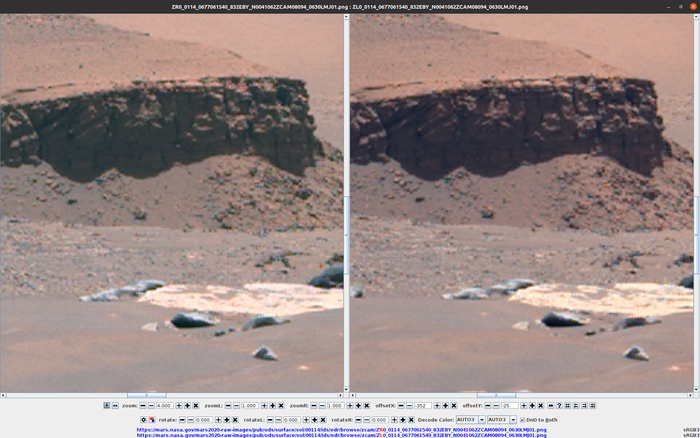Click the bold minus button beside offsetX
The height and width of the screenshot is (438, 700).
pos(401,406)
